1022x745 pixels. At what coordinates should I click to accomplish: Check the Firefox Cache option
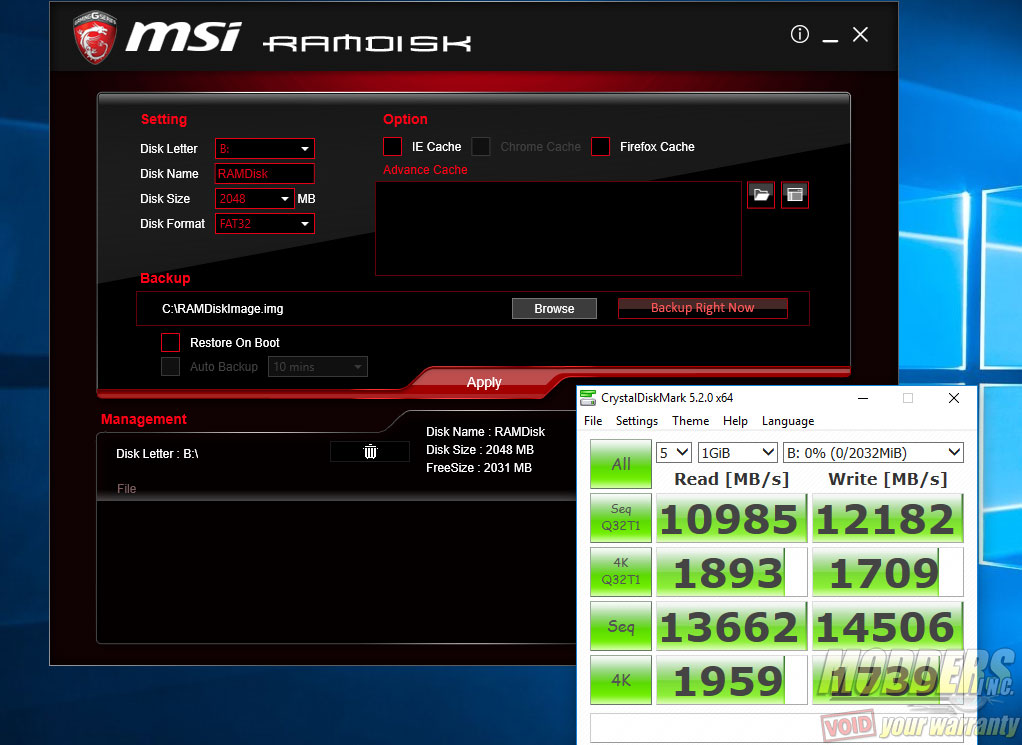[x=600, y=146]
